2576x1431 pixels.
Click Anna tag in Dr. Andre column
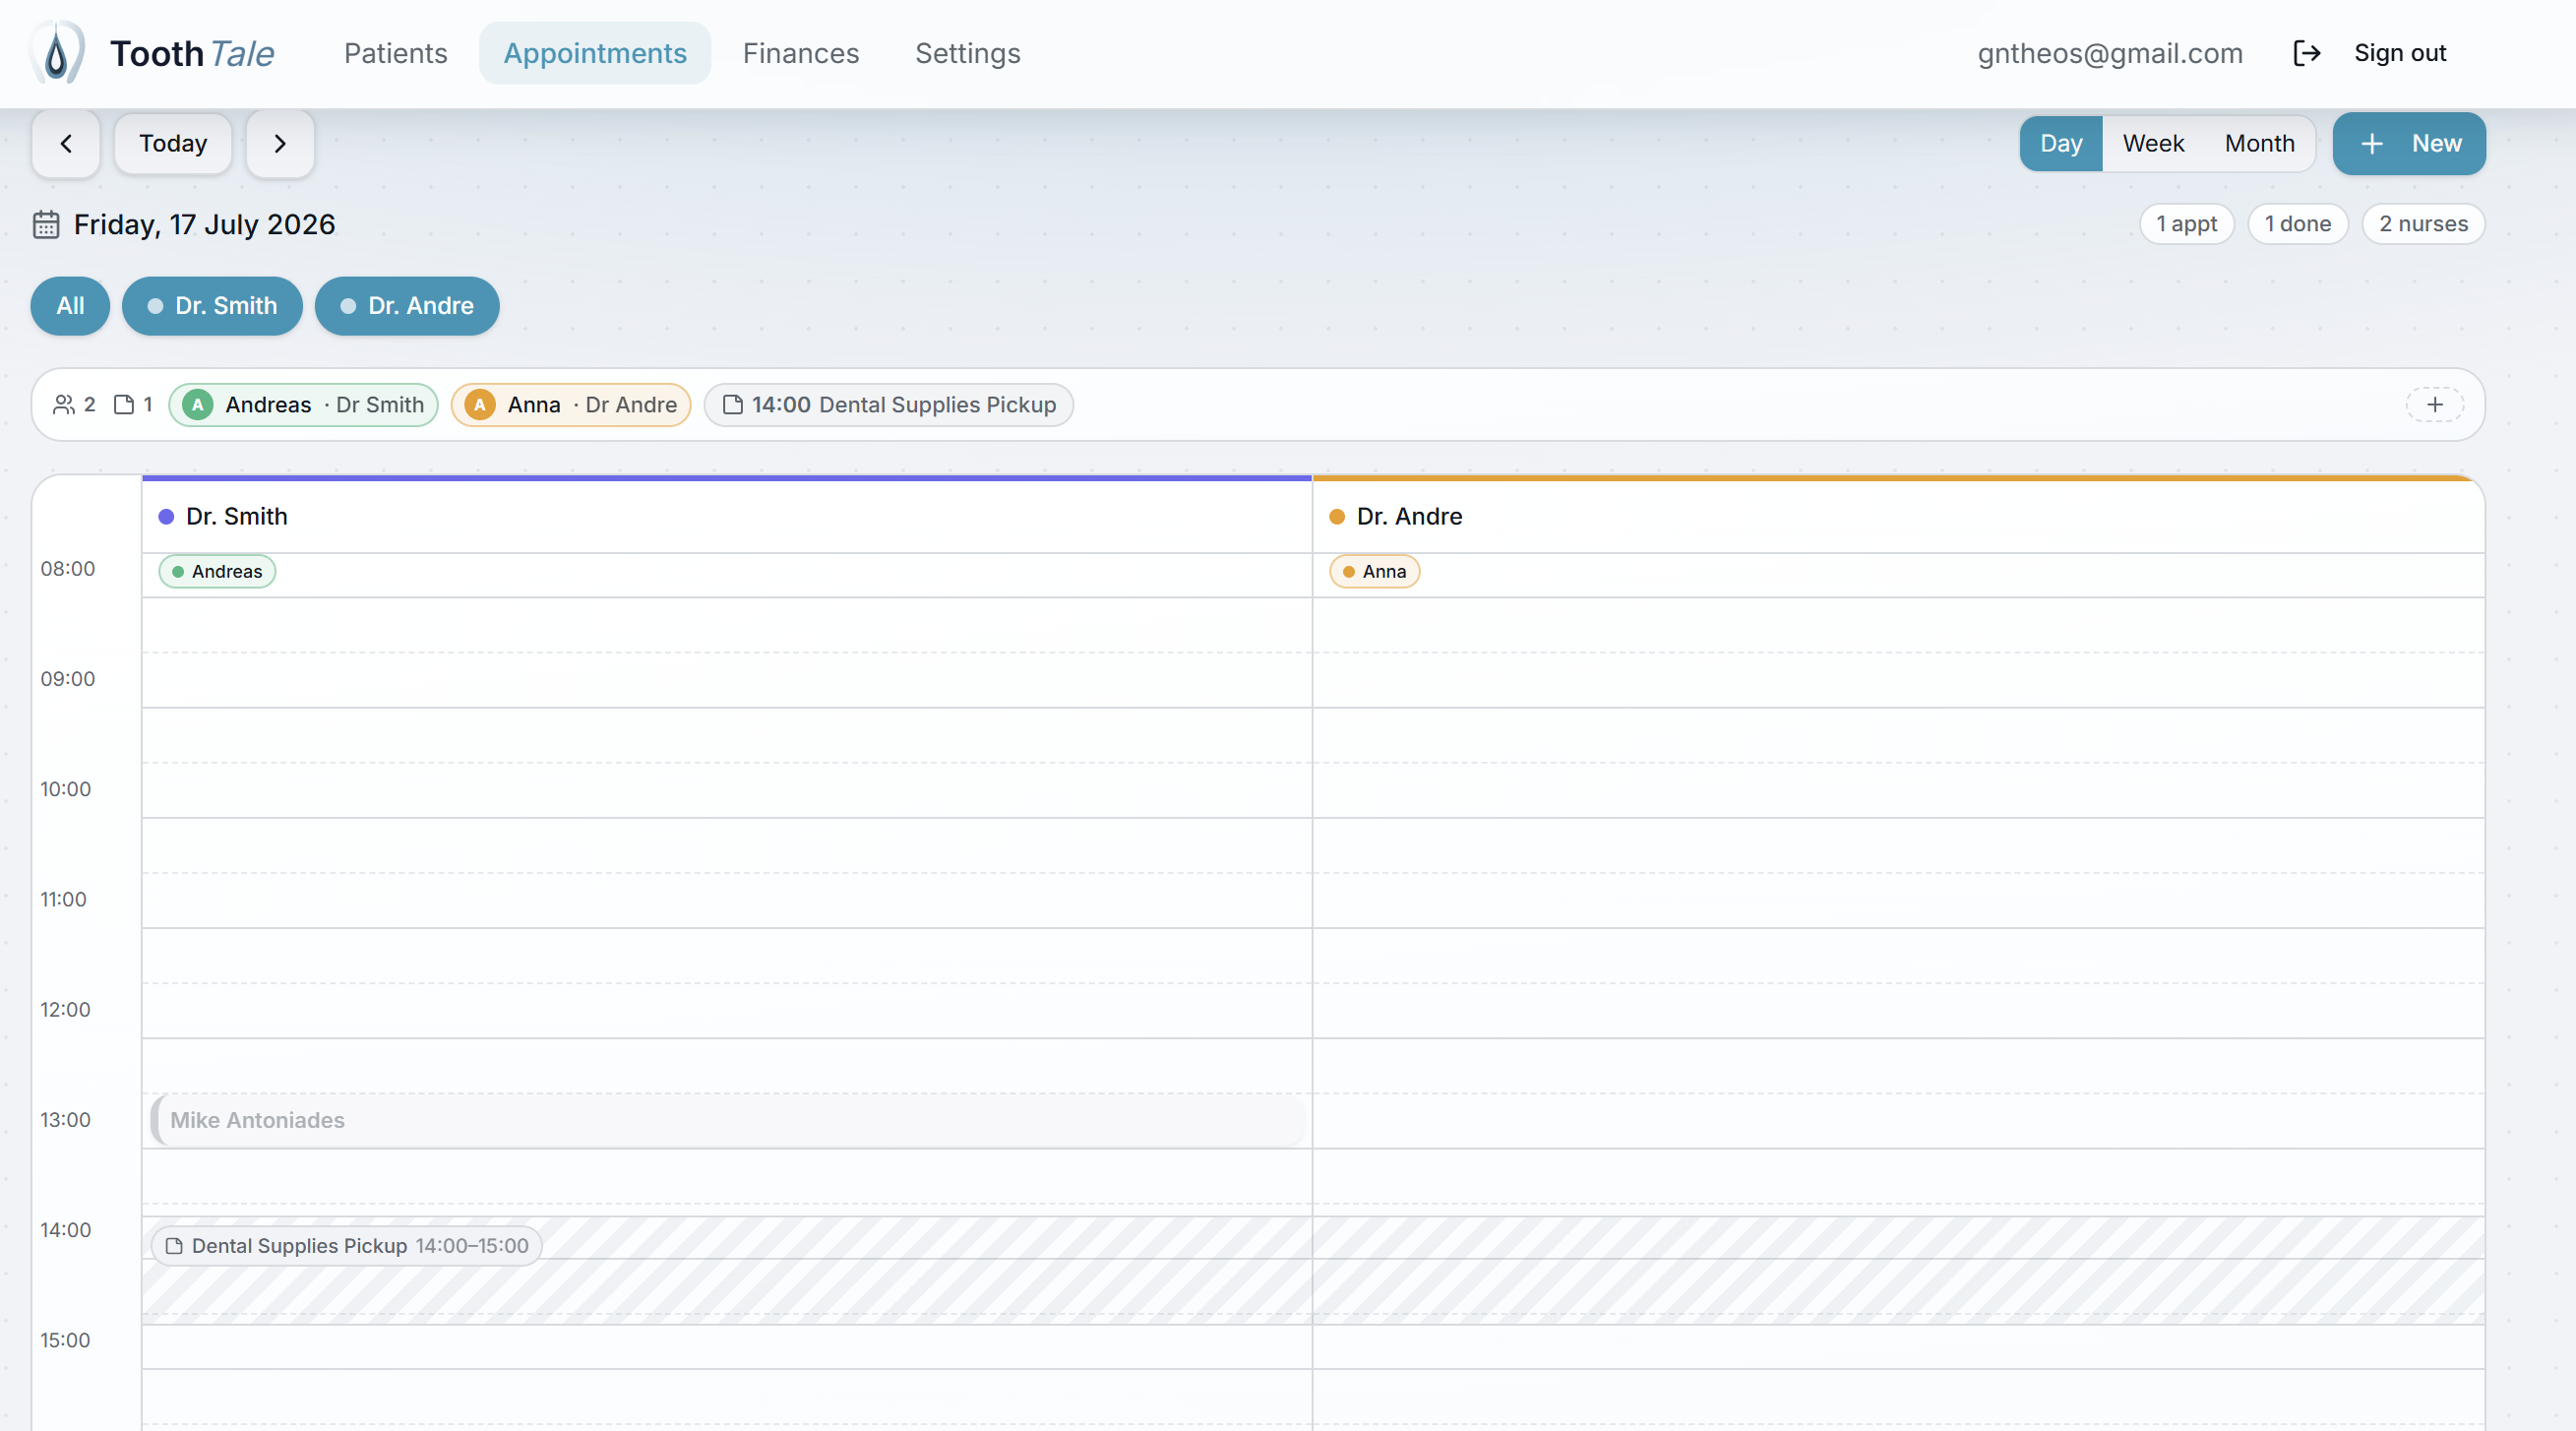pos(1374,571)
